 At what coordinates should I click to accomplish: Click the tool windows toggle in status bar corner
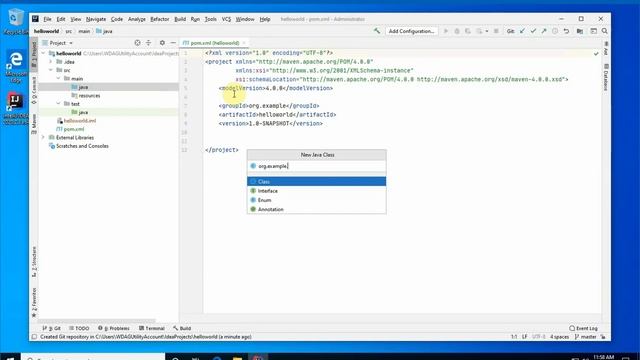click(34, 337)
